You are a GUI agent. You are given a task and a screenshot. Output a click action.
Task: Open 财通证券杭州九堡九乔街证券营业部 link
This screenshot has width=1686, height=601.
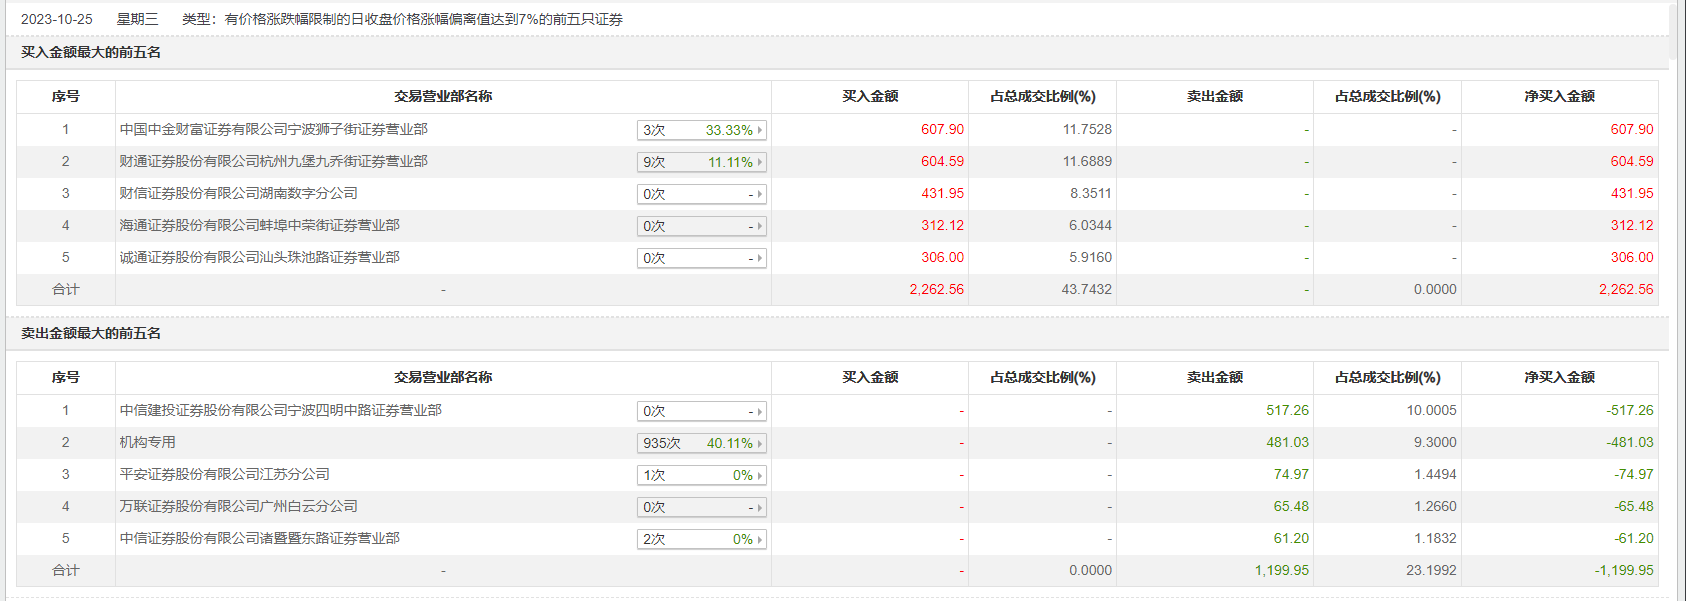[274, 161]
